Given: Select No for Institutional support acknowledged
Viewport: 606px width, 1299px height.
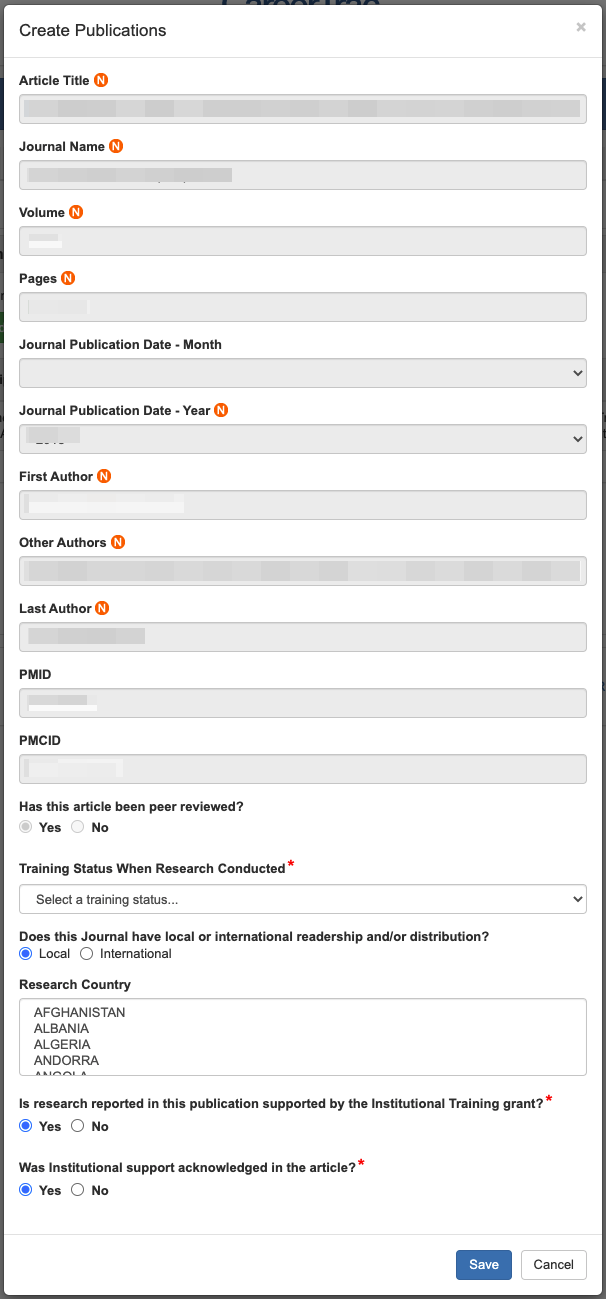Looking at the screenshot, I should point(78,1191).
